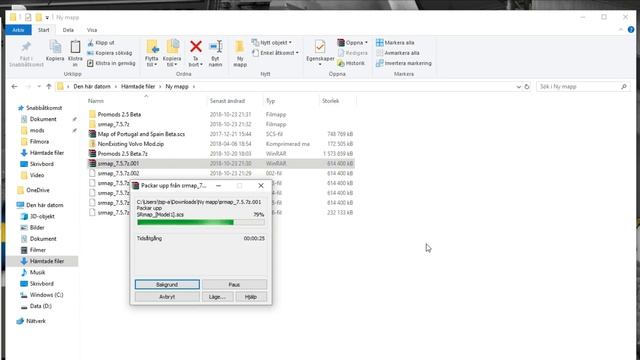The image size is (640, 360).
Task: Cancel extraction with Avbryt button
Action: tap(167, 297)
